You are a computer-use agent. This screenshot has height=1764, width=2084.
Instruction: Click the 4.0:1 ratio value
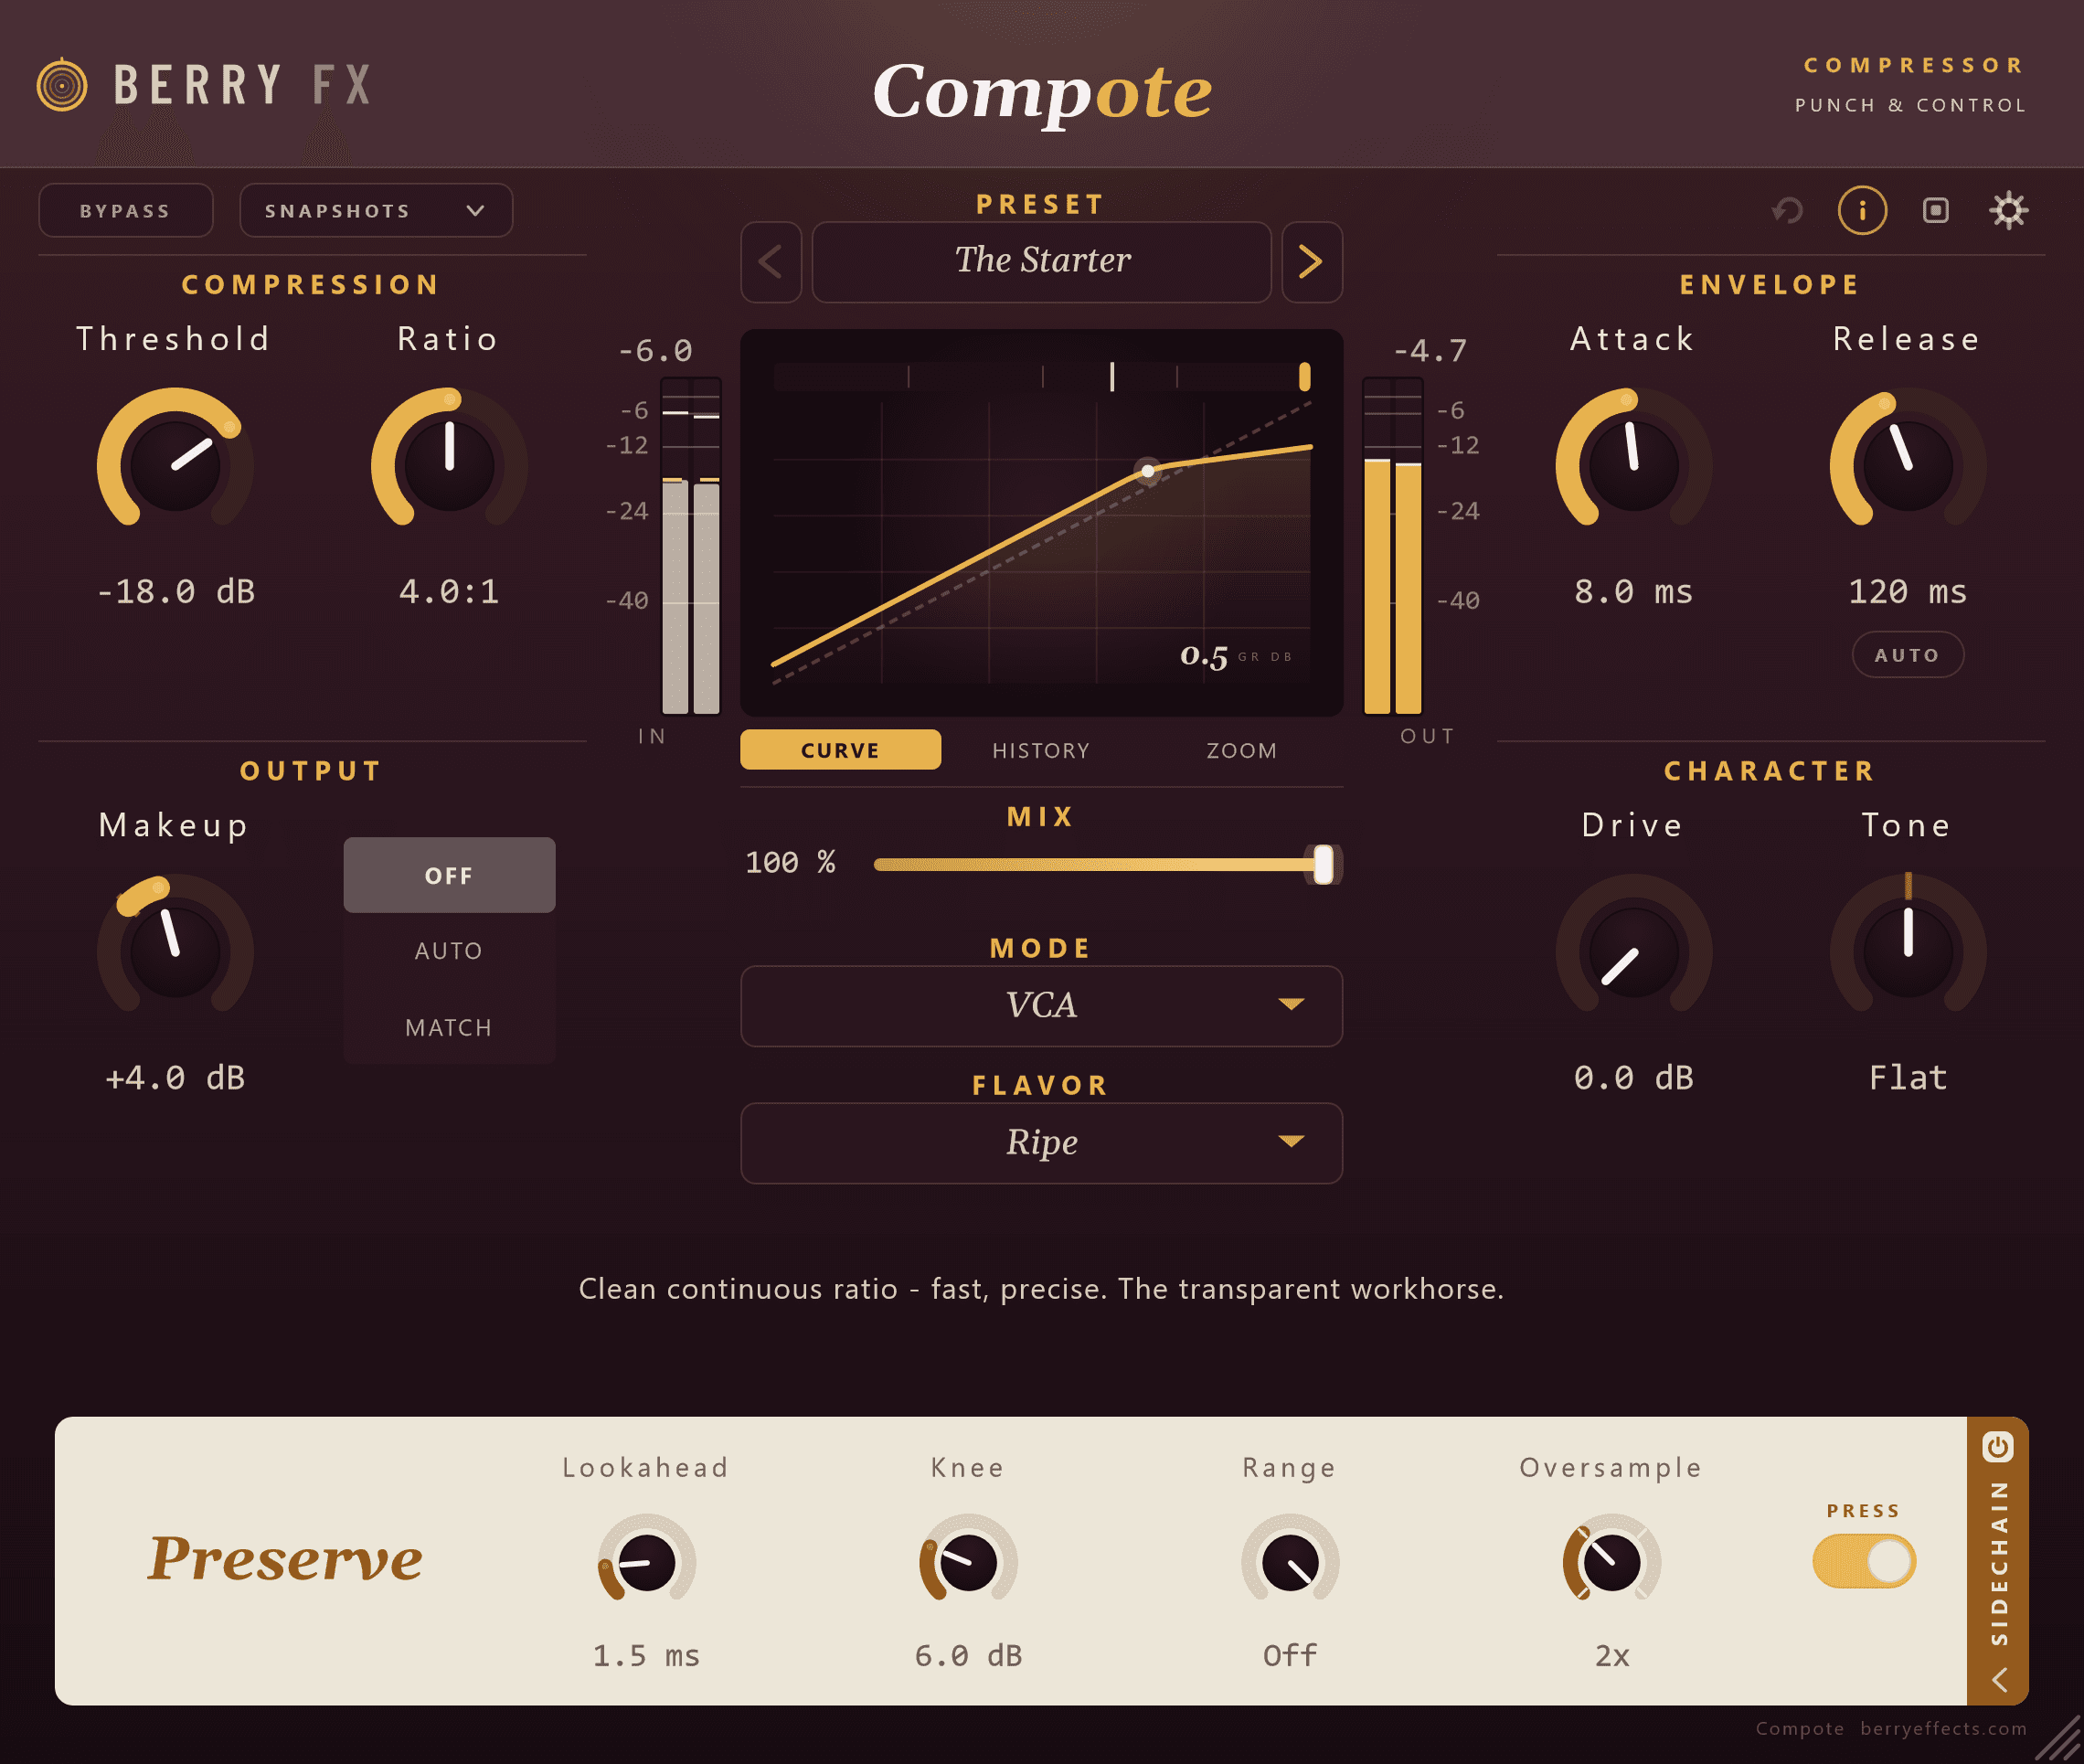449,591
